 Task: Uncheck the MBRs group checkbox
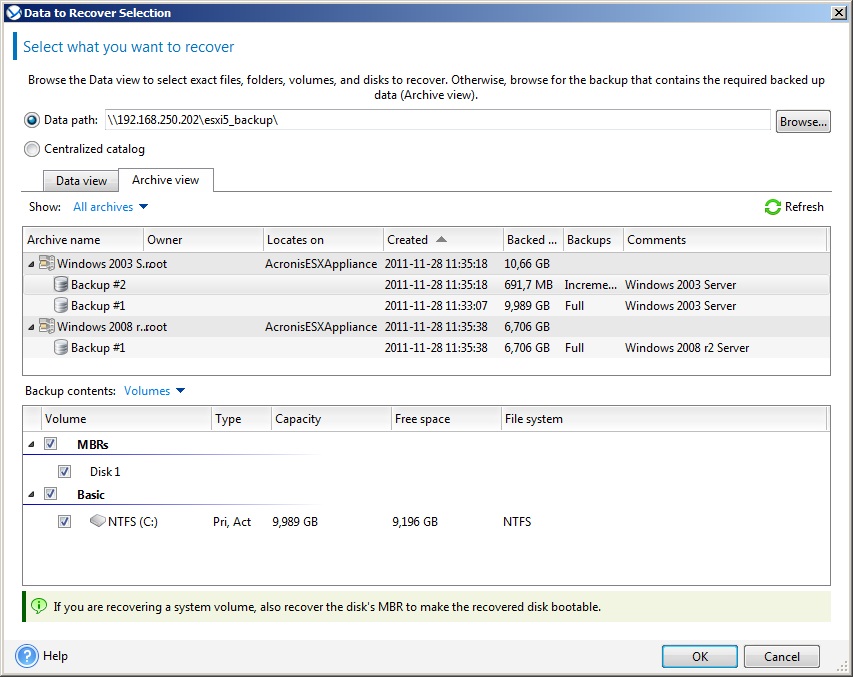(51, 444)
